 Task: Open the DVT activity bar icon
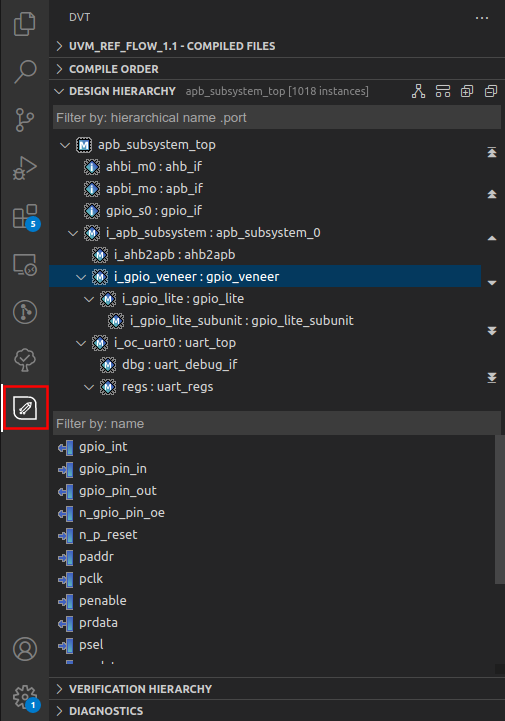(x=25, y=408)
